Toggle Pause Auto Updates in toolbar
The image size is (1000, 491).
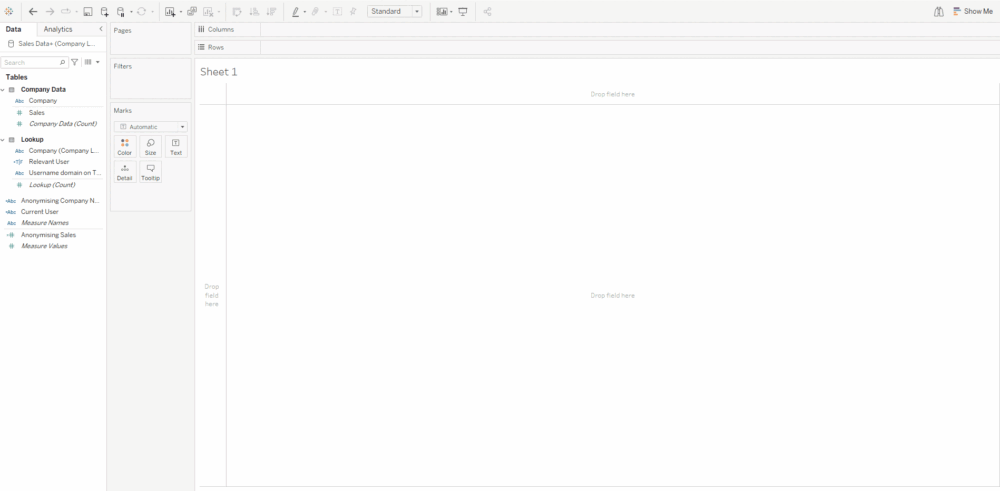point(122,12)
